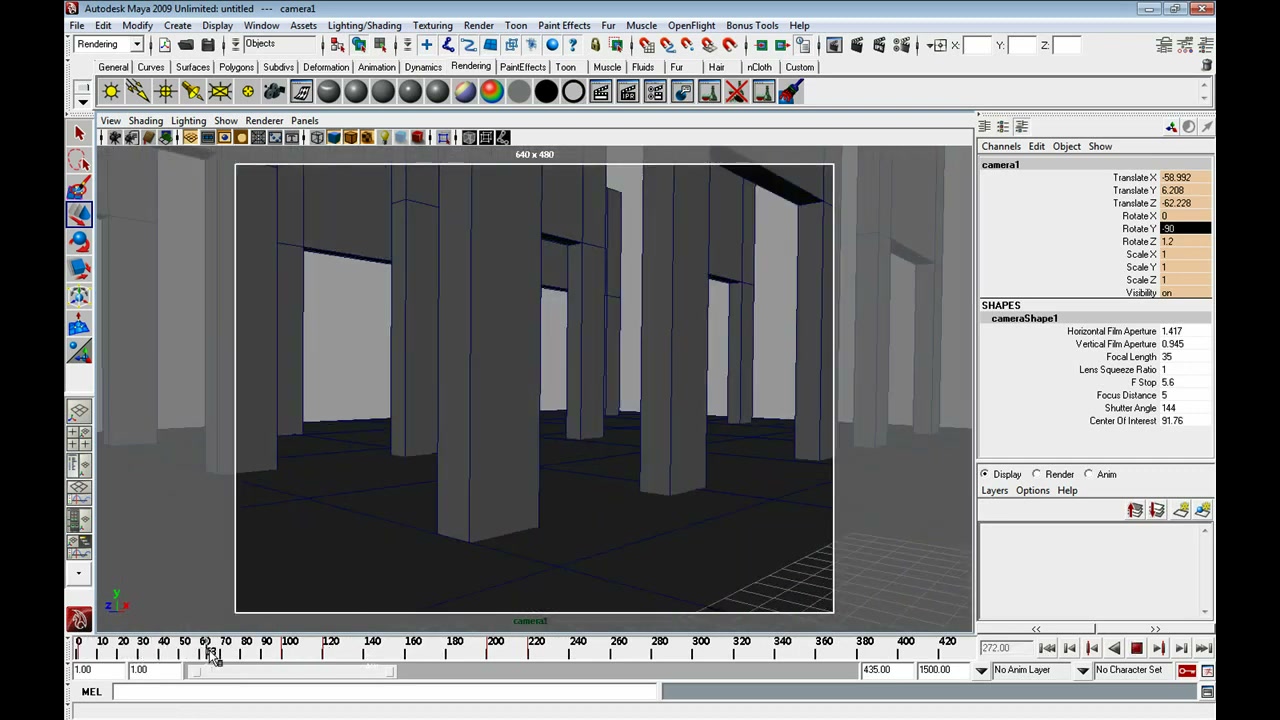The height and width of the screenshot is (720, 1280).
Task: Toggle the auto keyframe key button
Action: [1186, 670]
